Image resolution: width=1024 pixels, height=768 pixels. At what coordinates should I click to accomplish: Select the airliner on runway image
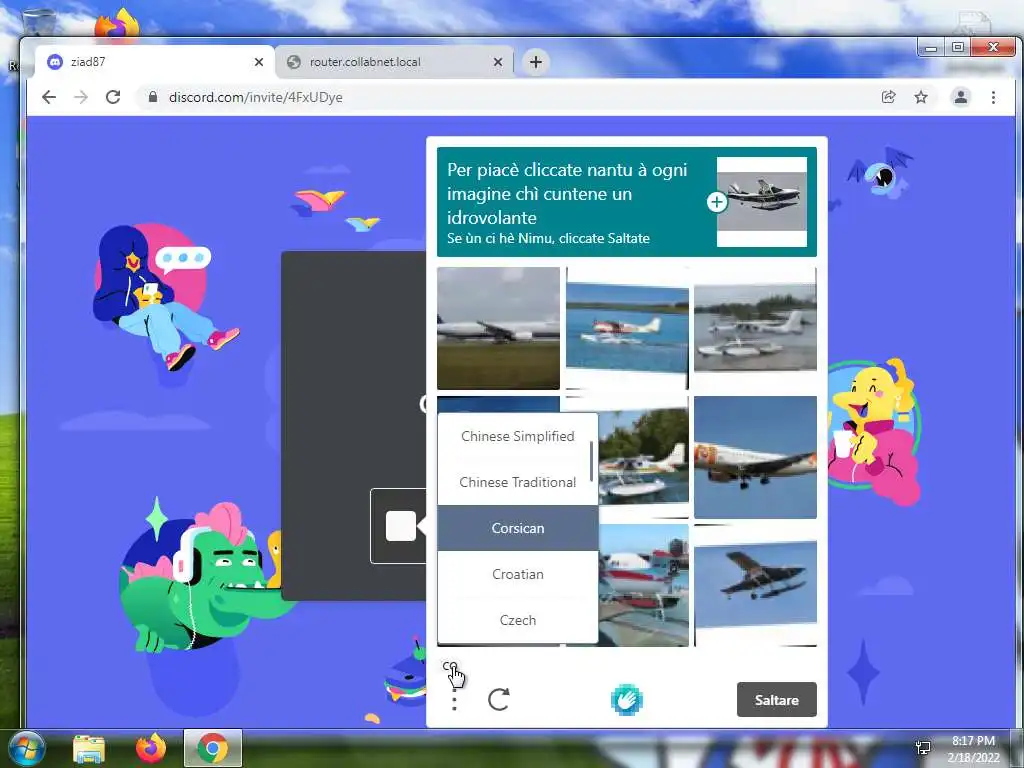(498, 328)
